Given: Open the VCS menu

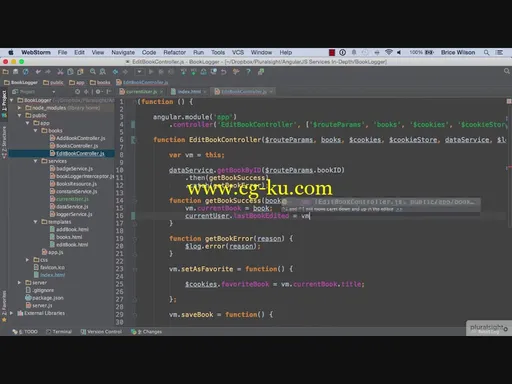Looking at the screenshot, I should (x=238, y=52).
